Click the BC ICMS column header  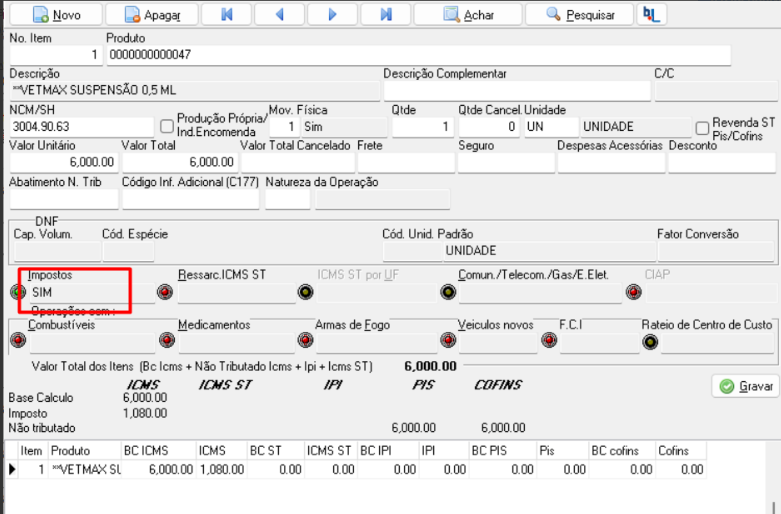158,451
